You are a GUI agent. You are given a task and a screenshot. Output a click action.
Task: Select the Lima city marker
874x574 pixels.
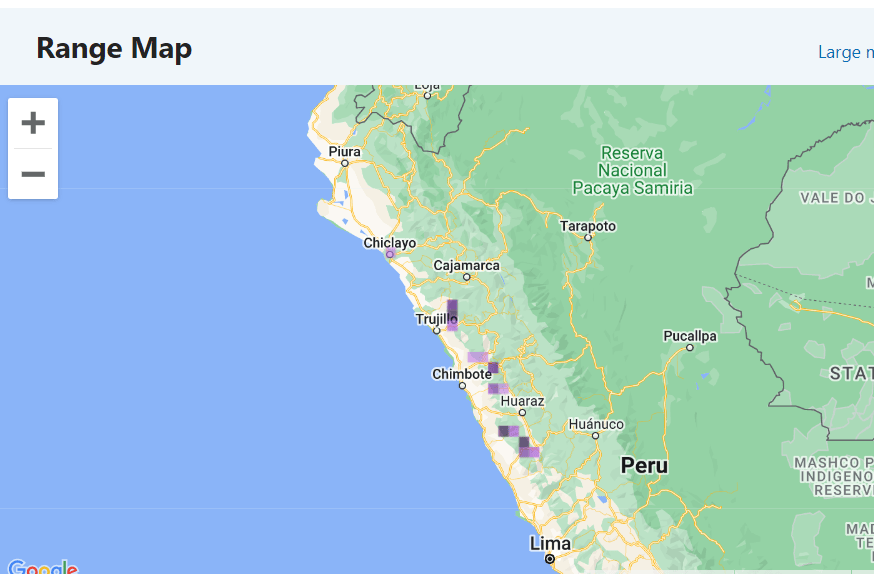550,558
